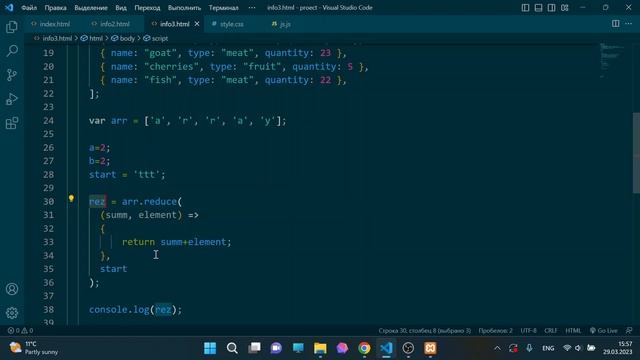Click html breadcrumb item
640x360 pixels.
pos(96,38)
